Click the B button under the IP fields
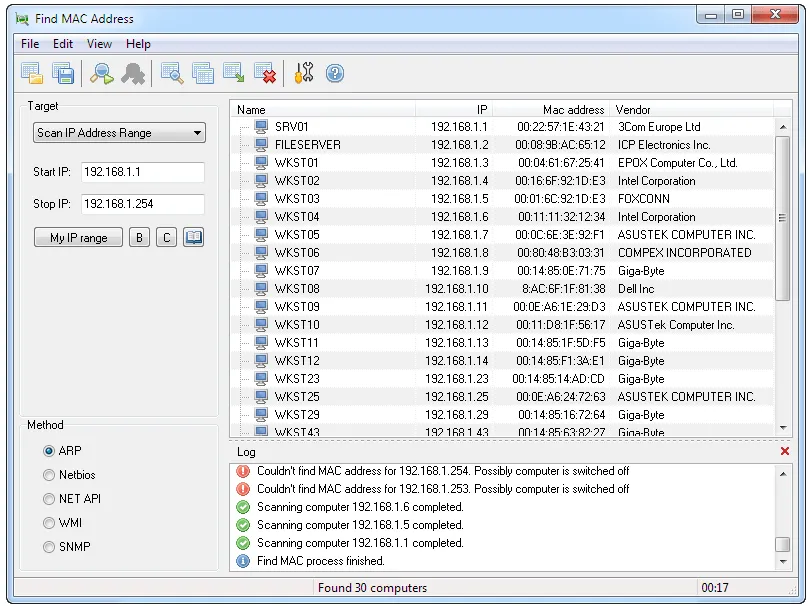Viewport: 810px width, 606px height. (x=139, y=237)
